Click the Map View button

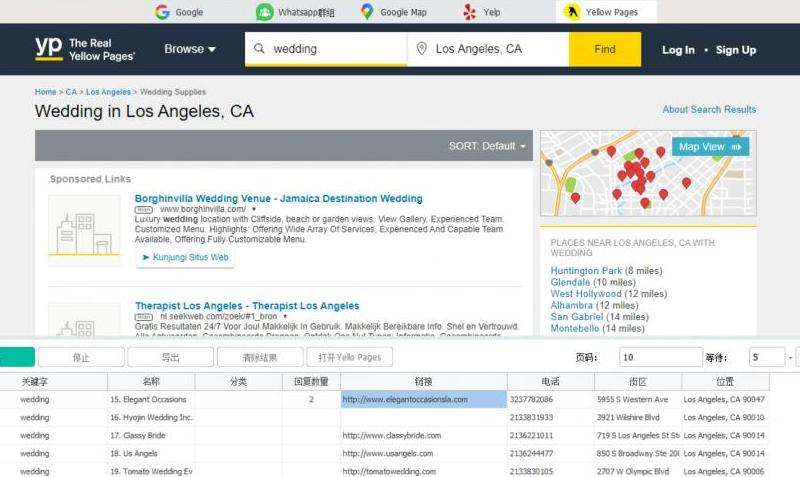(709, 147)
